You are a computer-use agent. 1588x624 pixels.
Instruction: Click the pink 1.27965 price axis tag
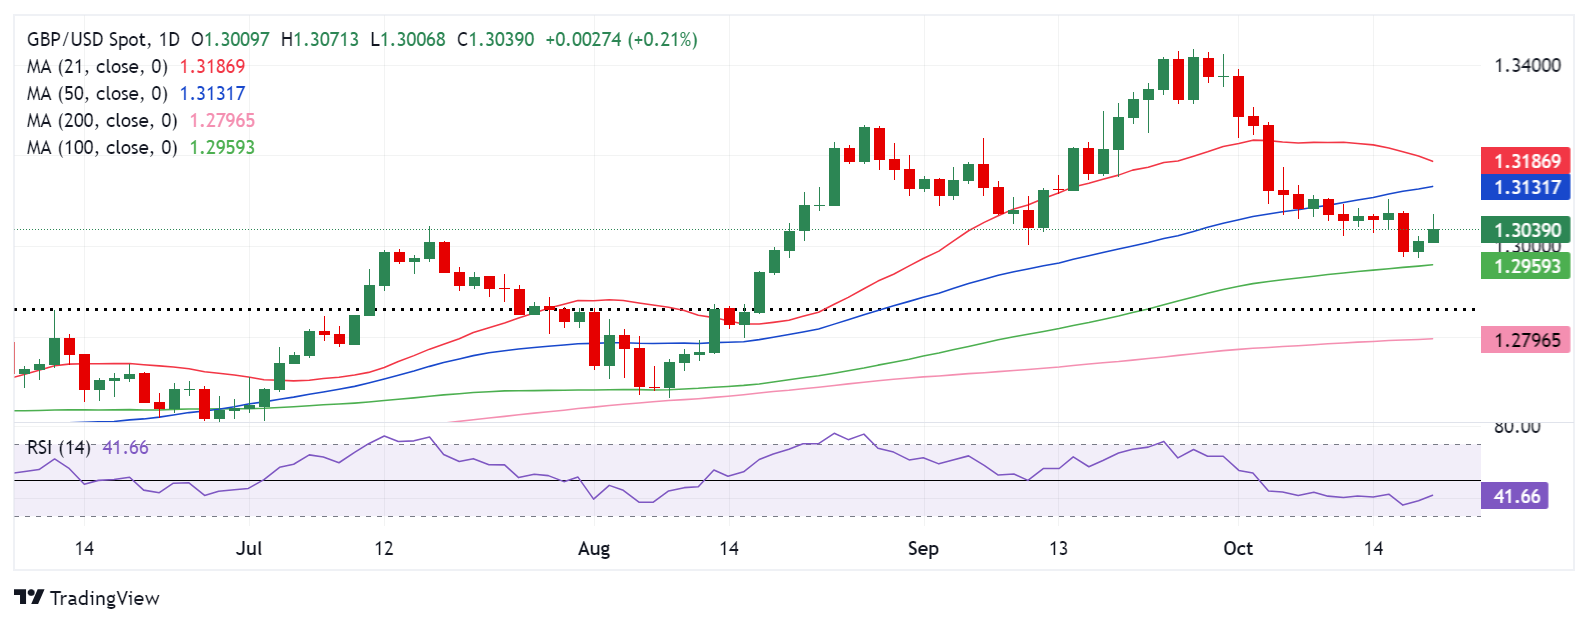coord(1526,340)
